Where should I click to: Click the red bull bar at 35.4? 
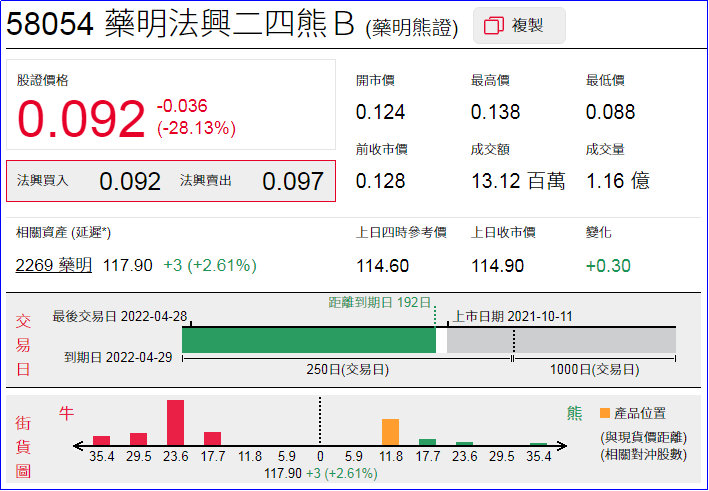click(x=101, y=441)
